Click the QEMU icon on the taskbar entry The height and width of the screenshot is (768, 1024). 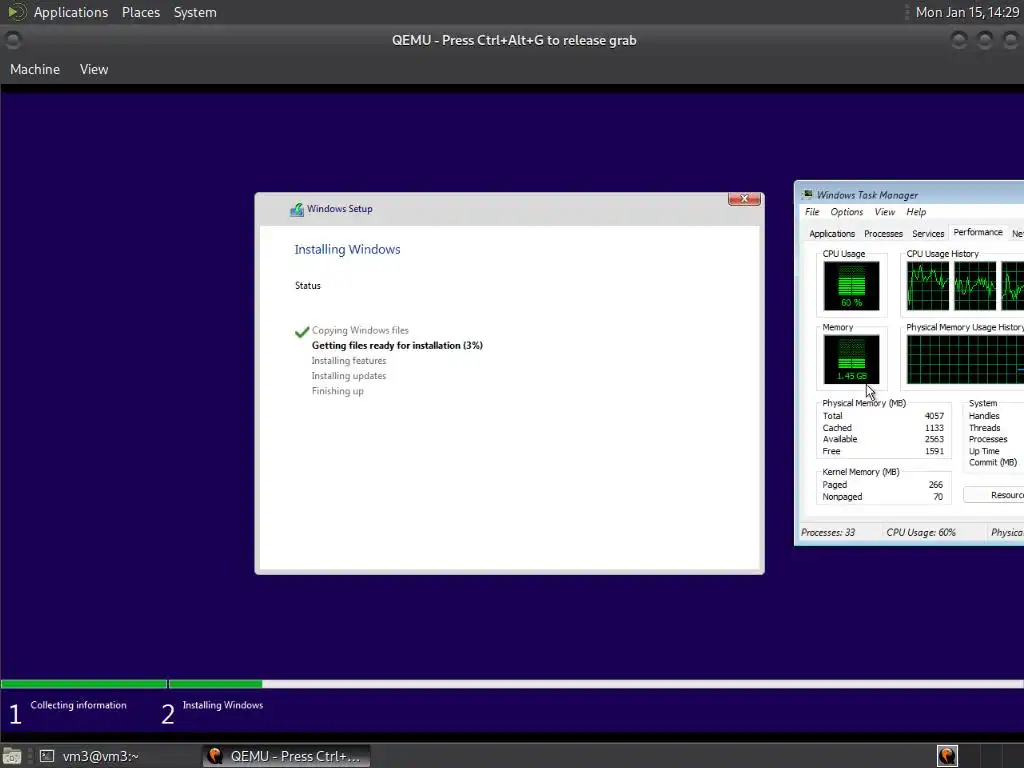pos(215,756)
